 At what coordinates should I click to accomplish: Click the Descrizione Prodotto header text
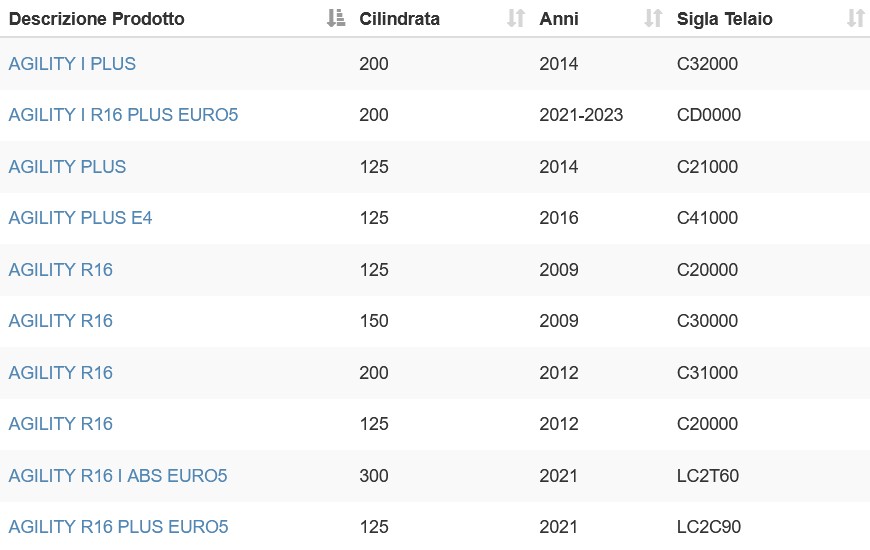97,18
